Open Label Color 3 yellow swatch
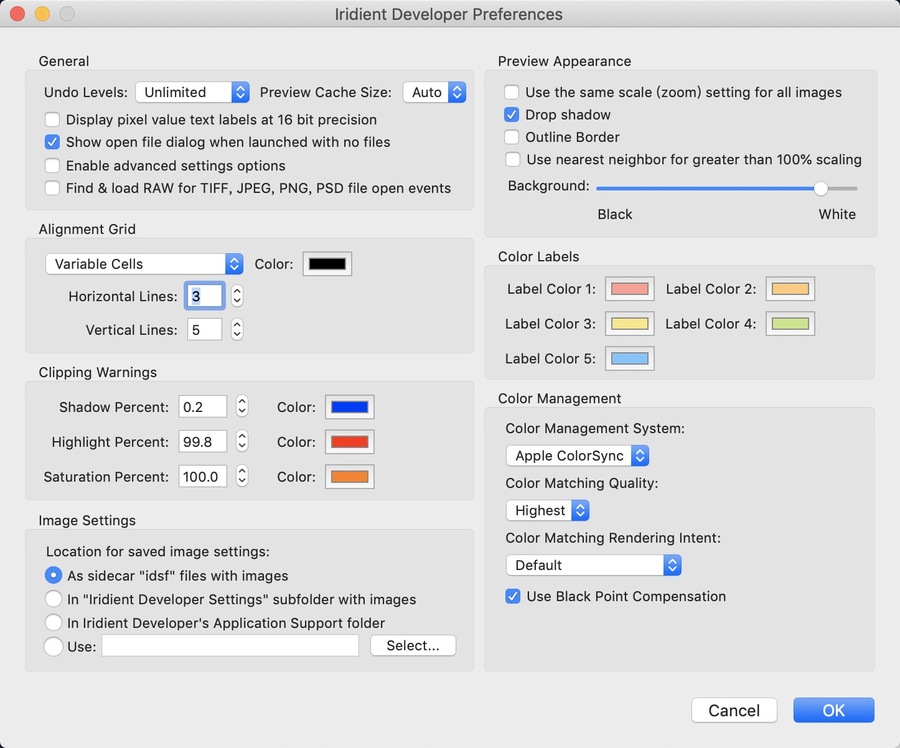This screenshot has height=748, width=900. click(630, 324)
